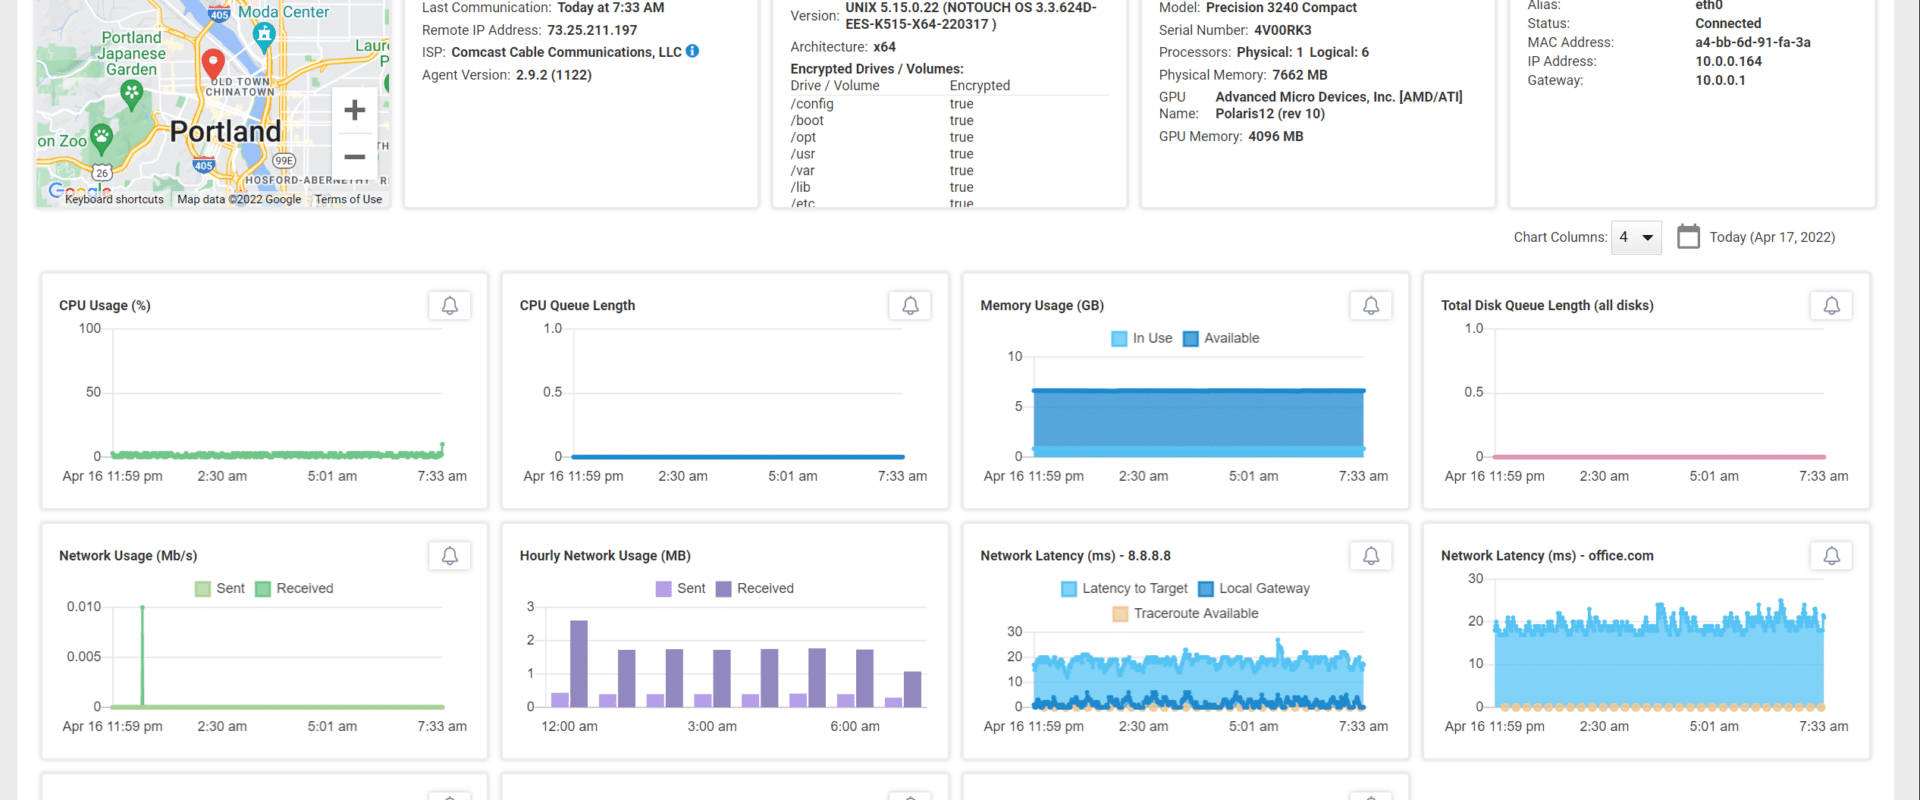
Task: Open the Keyboard shortcuts link on the map
Action: coord(114,200)
